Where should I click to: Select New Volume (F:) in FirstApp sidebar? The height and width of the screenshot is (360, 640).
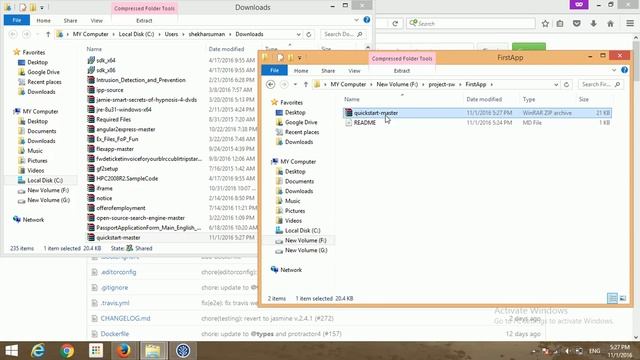[x=305, y=240]
